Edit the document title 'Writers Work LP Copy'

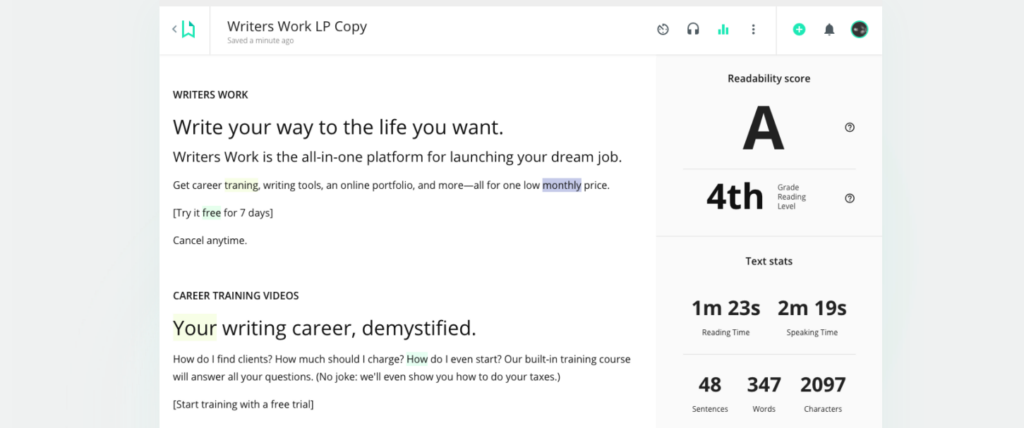pyautogui.click(x=297, y=26)
